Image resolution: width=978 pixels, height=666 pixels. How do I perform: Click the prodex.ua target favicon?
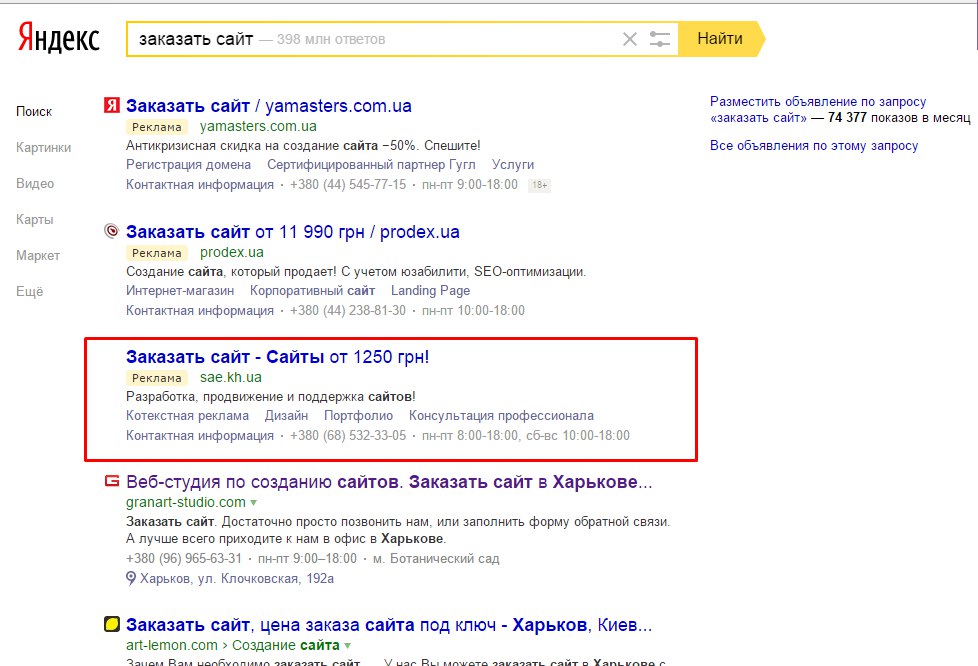click(x=112, y=231)
